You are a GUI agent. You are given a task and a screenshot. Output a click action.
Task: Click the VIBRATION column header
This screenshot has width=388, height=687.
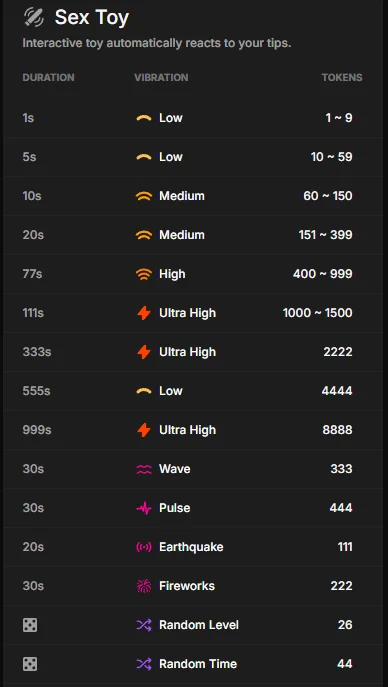click(161, 78)
